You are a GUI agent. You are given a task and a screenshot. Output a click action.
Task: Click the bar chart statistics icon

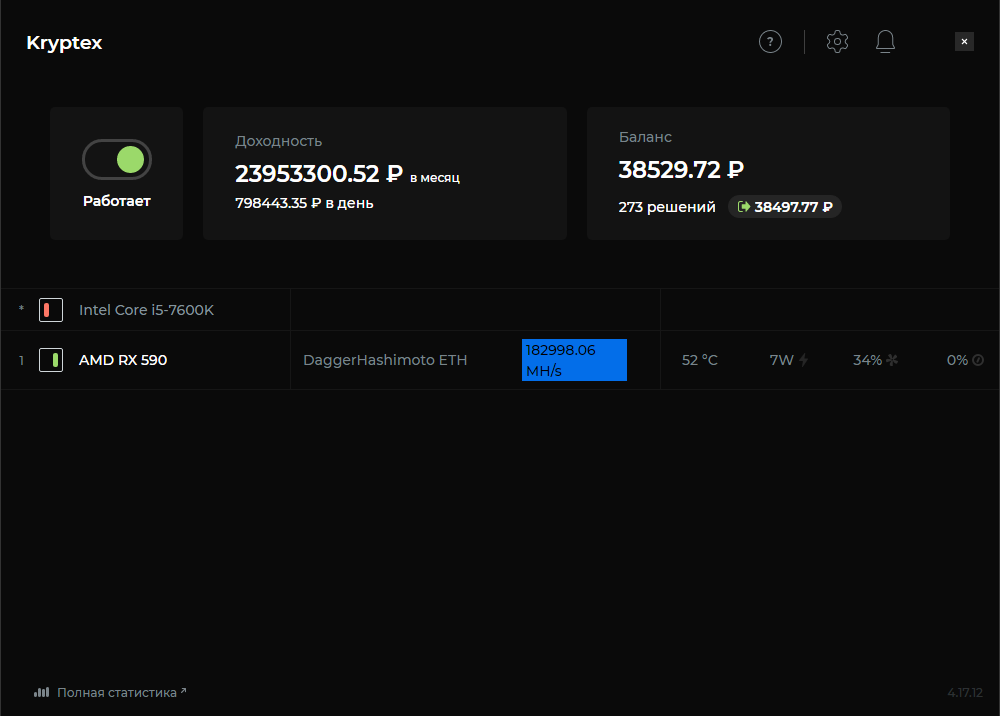point(41,692)
